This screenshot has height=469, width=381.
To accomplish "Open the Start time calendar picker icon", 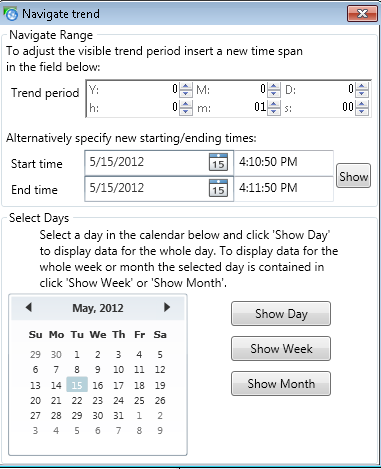I will (218, 162).
